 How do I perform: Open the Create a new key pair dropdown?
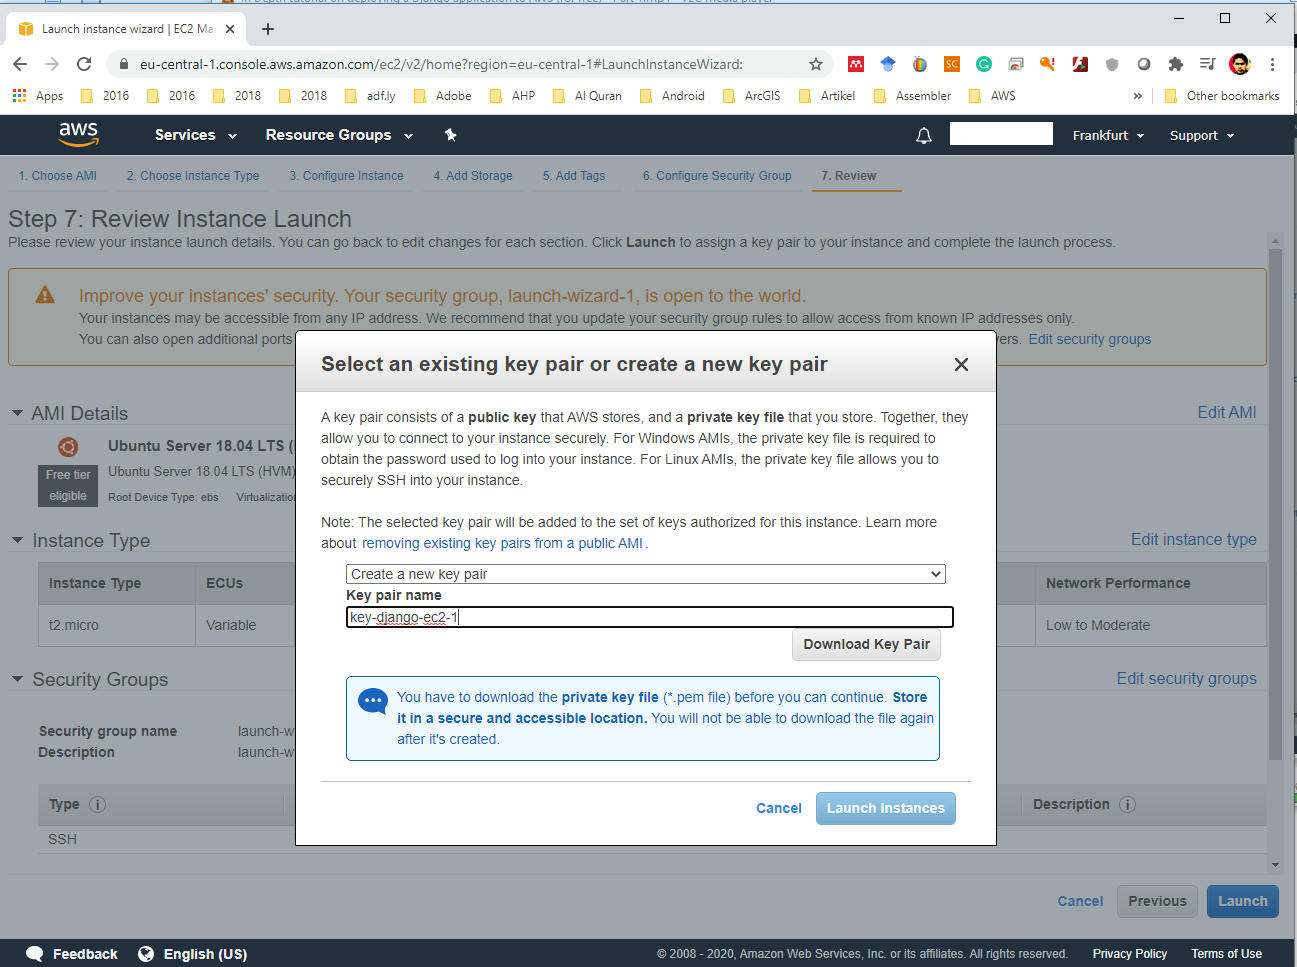645,574
